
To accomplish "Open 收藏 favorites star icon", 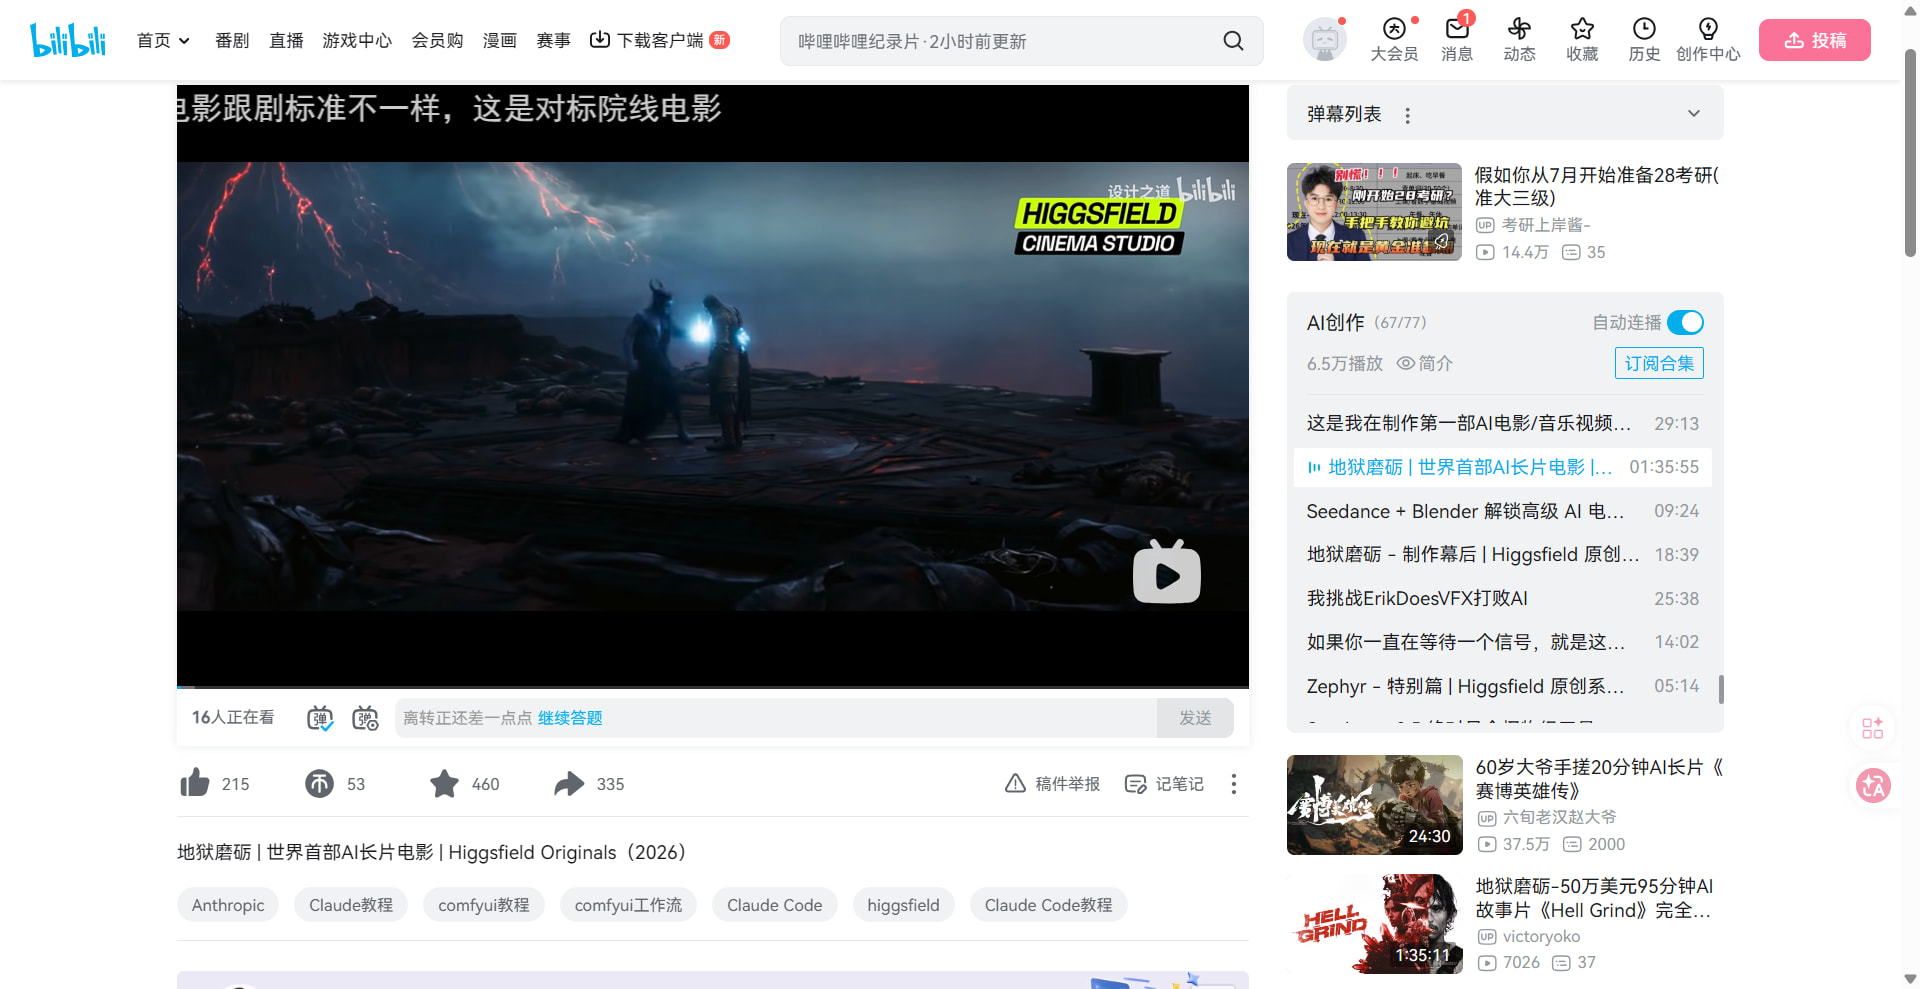I will (1582, 28).
